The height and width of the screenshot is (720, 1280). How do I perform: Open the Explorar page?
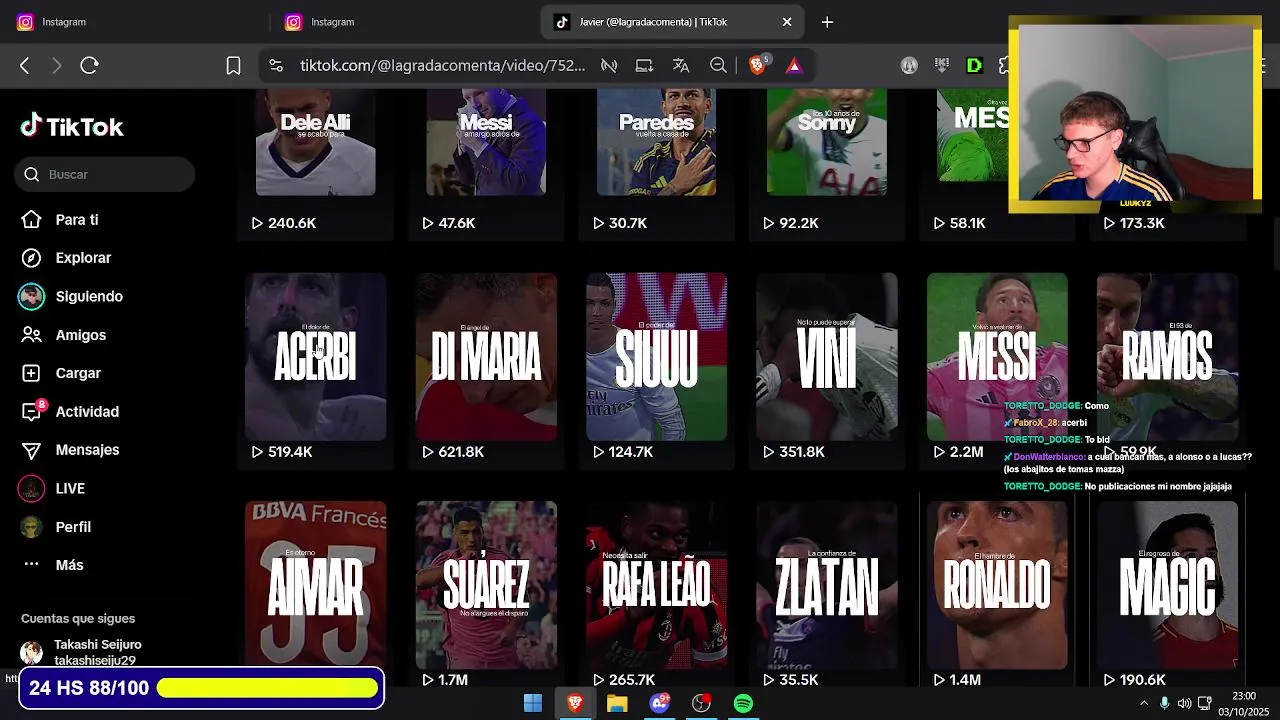tap(83, 258)
